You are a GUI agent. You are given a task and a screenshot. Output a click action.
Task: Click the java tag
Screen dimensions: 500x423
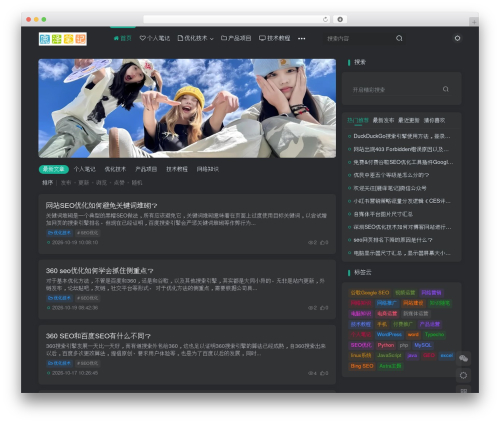tap(412, 355)
